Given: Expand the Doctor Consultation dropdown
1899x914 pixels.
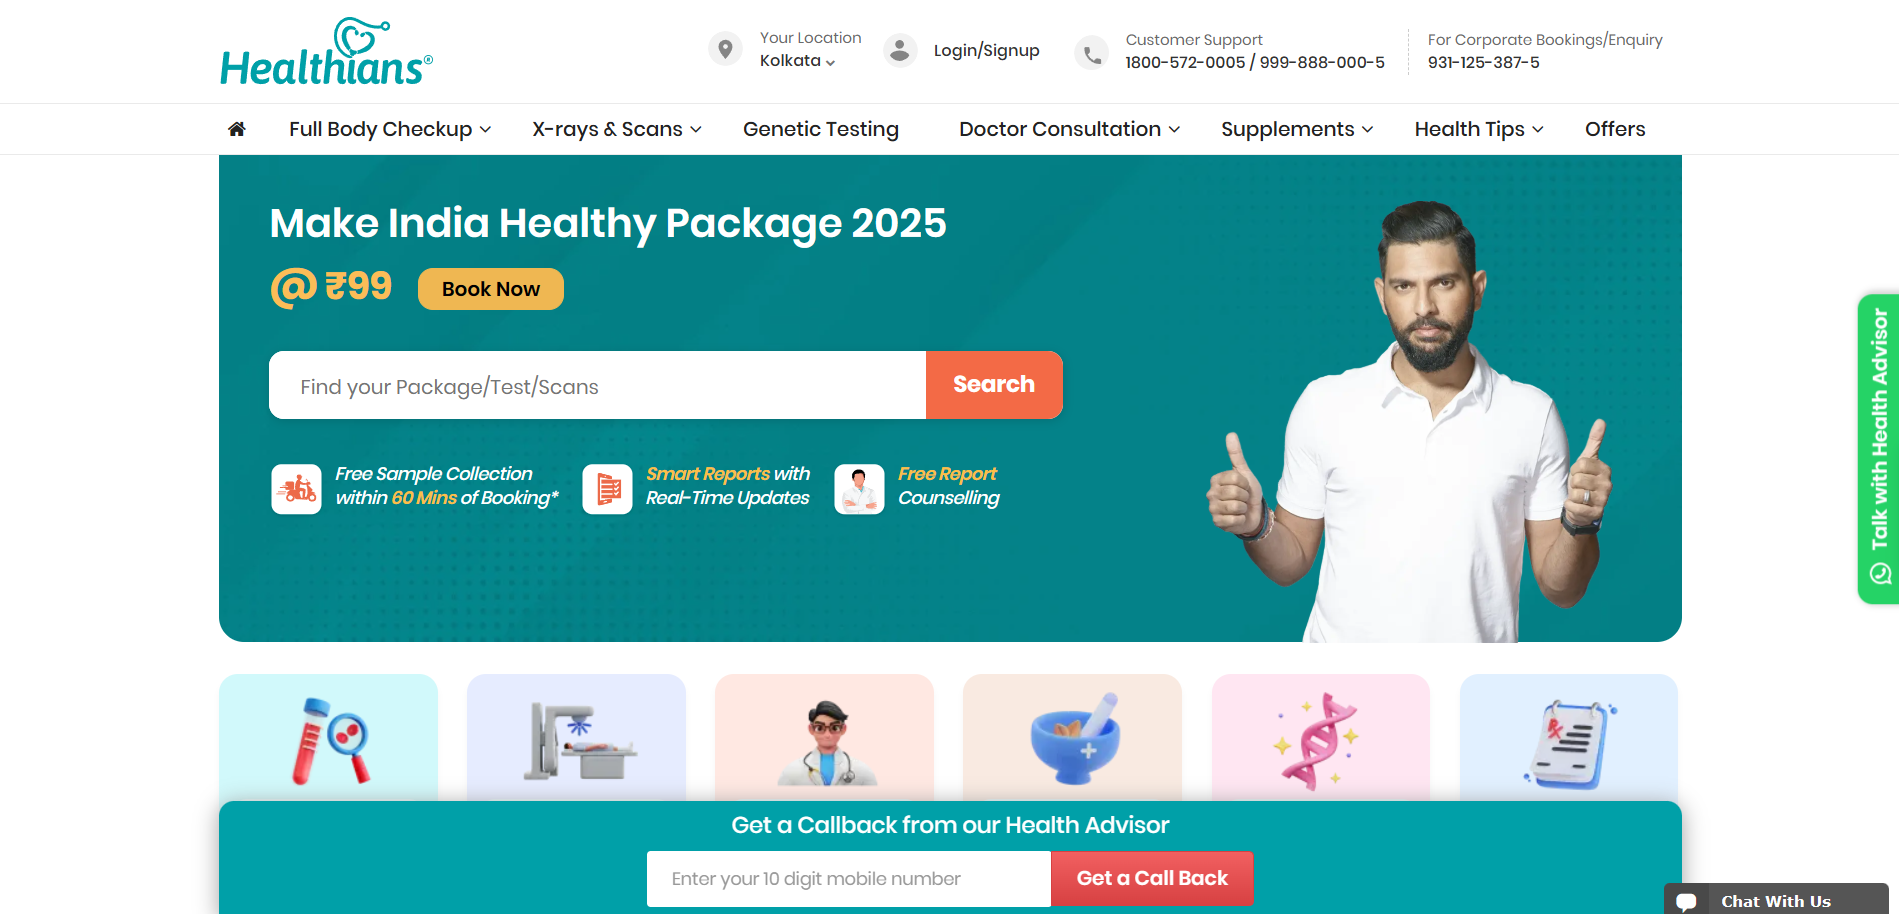Looking at the screenshot, I should [x=1070, y=129].
